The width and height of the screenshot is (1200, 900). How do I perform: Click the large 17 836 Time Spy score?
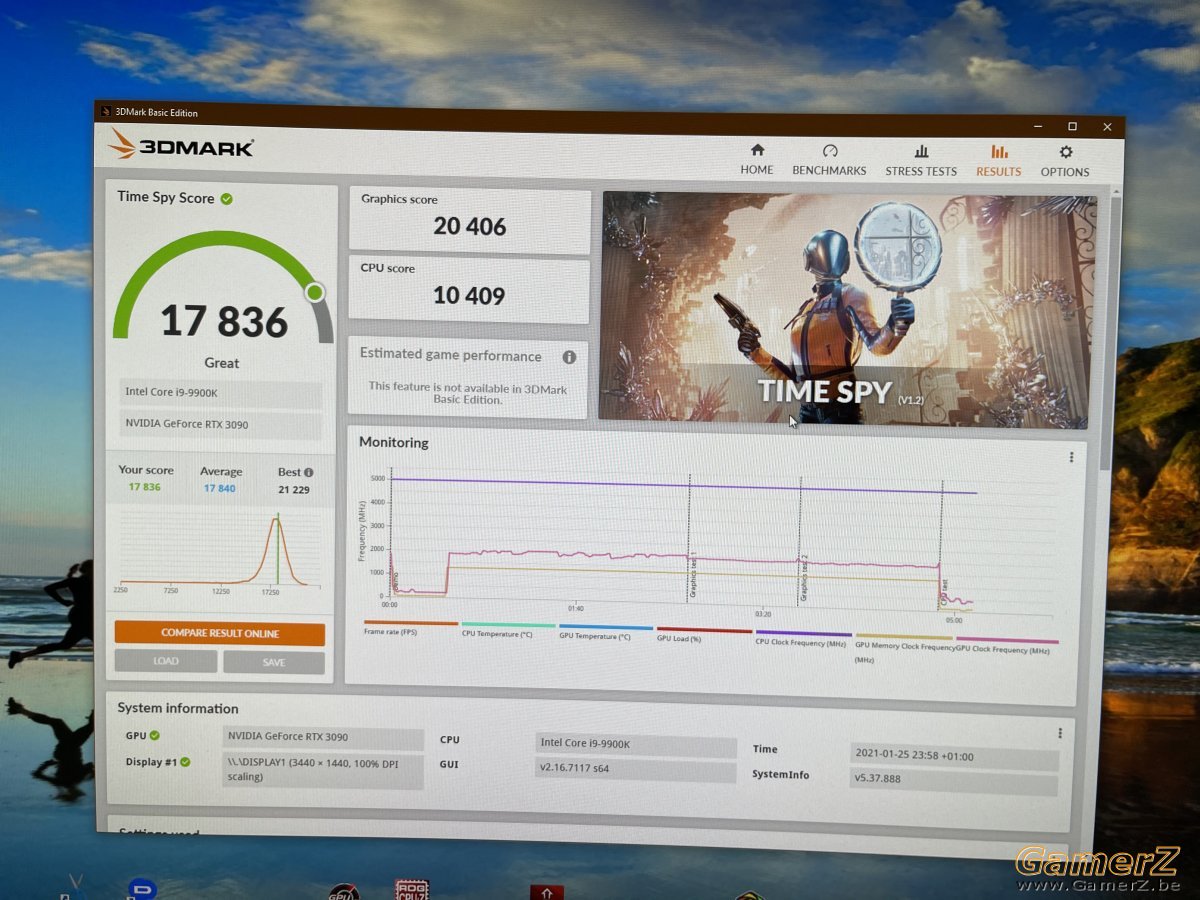click(x=224, y=321)
